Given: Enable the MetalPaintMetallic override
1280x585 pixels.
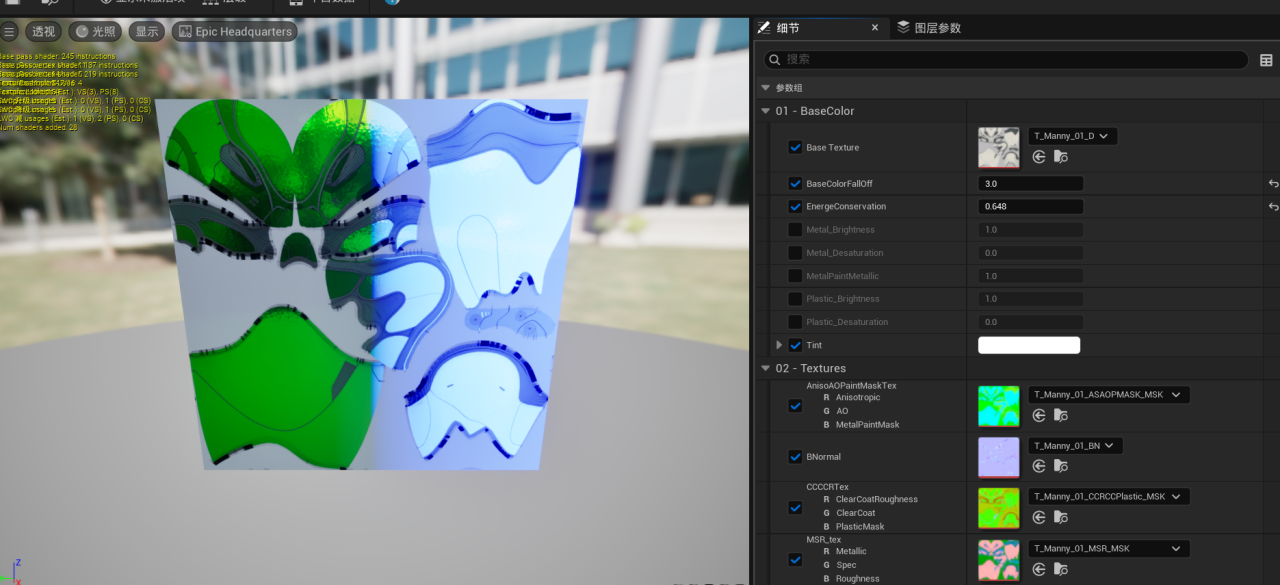Looking at the screenshot, I should (795, 276).
